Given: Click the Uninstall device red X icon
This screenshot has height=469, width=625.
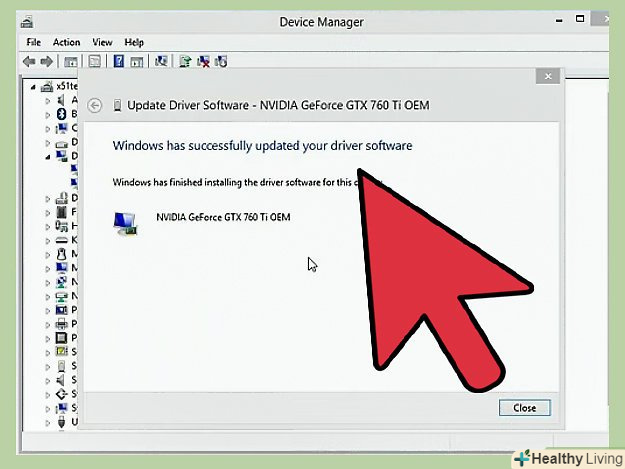Looking at the screenshot, I should [204, 62].
